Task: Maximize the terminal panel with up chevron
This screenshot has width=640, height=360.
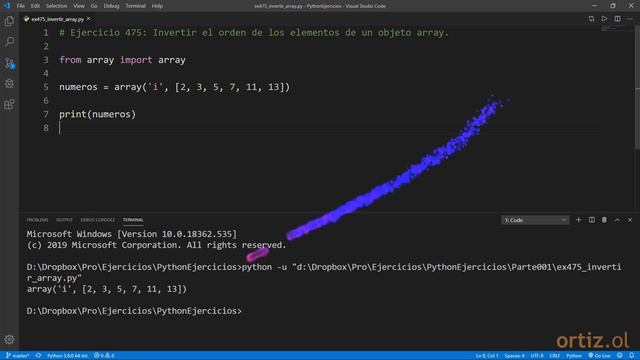Action: 617,220
